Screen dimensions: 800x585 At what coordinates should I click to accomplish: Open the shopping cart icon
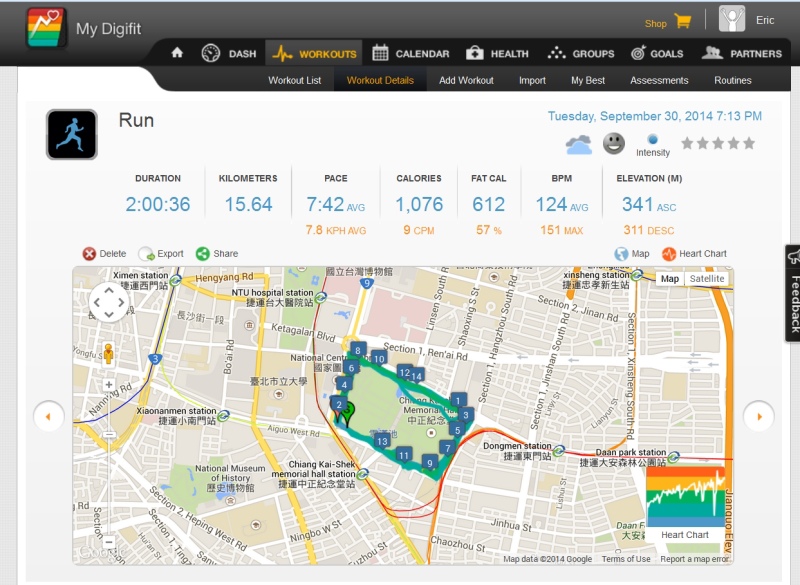coord(682,21)
